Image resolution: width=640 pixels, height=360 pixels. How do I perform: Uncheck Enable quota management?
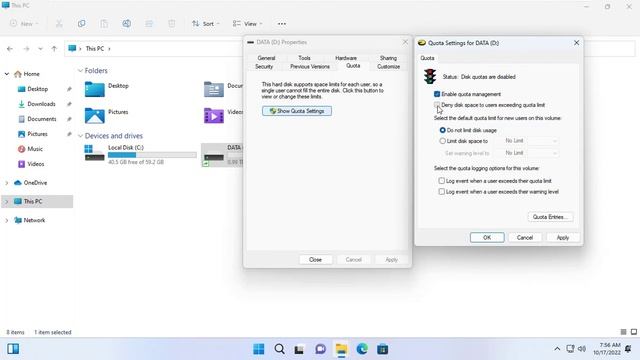coord(437,94)
